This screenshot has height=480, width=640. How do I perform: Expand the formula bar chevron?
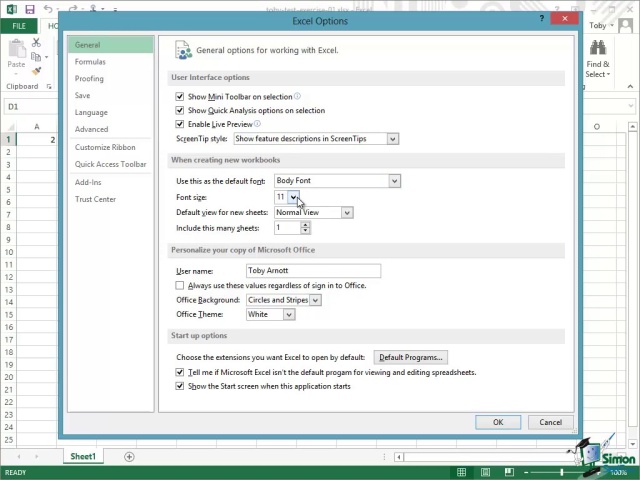coord(631,106)
